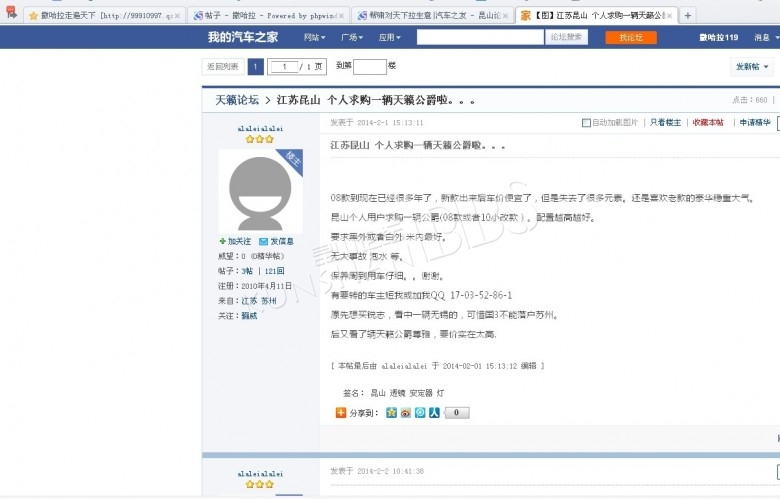Focus the forum search input field
Screen dimensions: 780x499
click(x=480, y=37)
